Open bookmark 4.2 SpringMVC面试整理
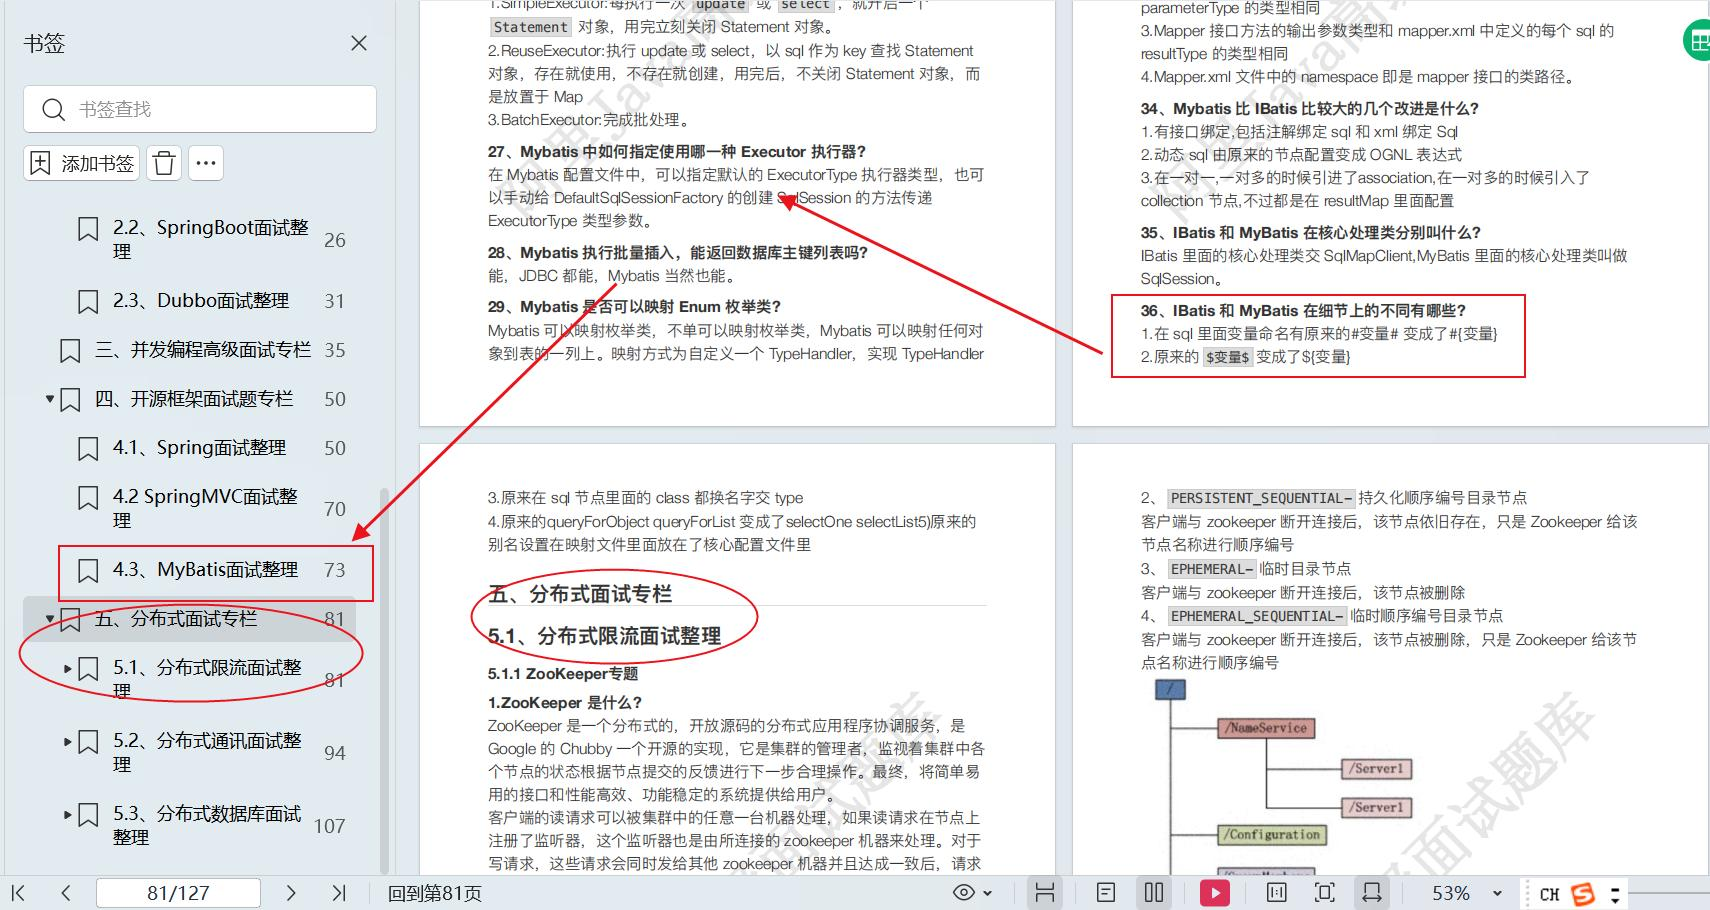Viewport: 1710px width, 910px height. pyautogui.click(x=205, y=508)
